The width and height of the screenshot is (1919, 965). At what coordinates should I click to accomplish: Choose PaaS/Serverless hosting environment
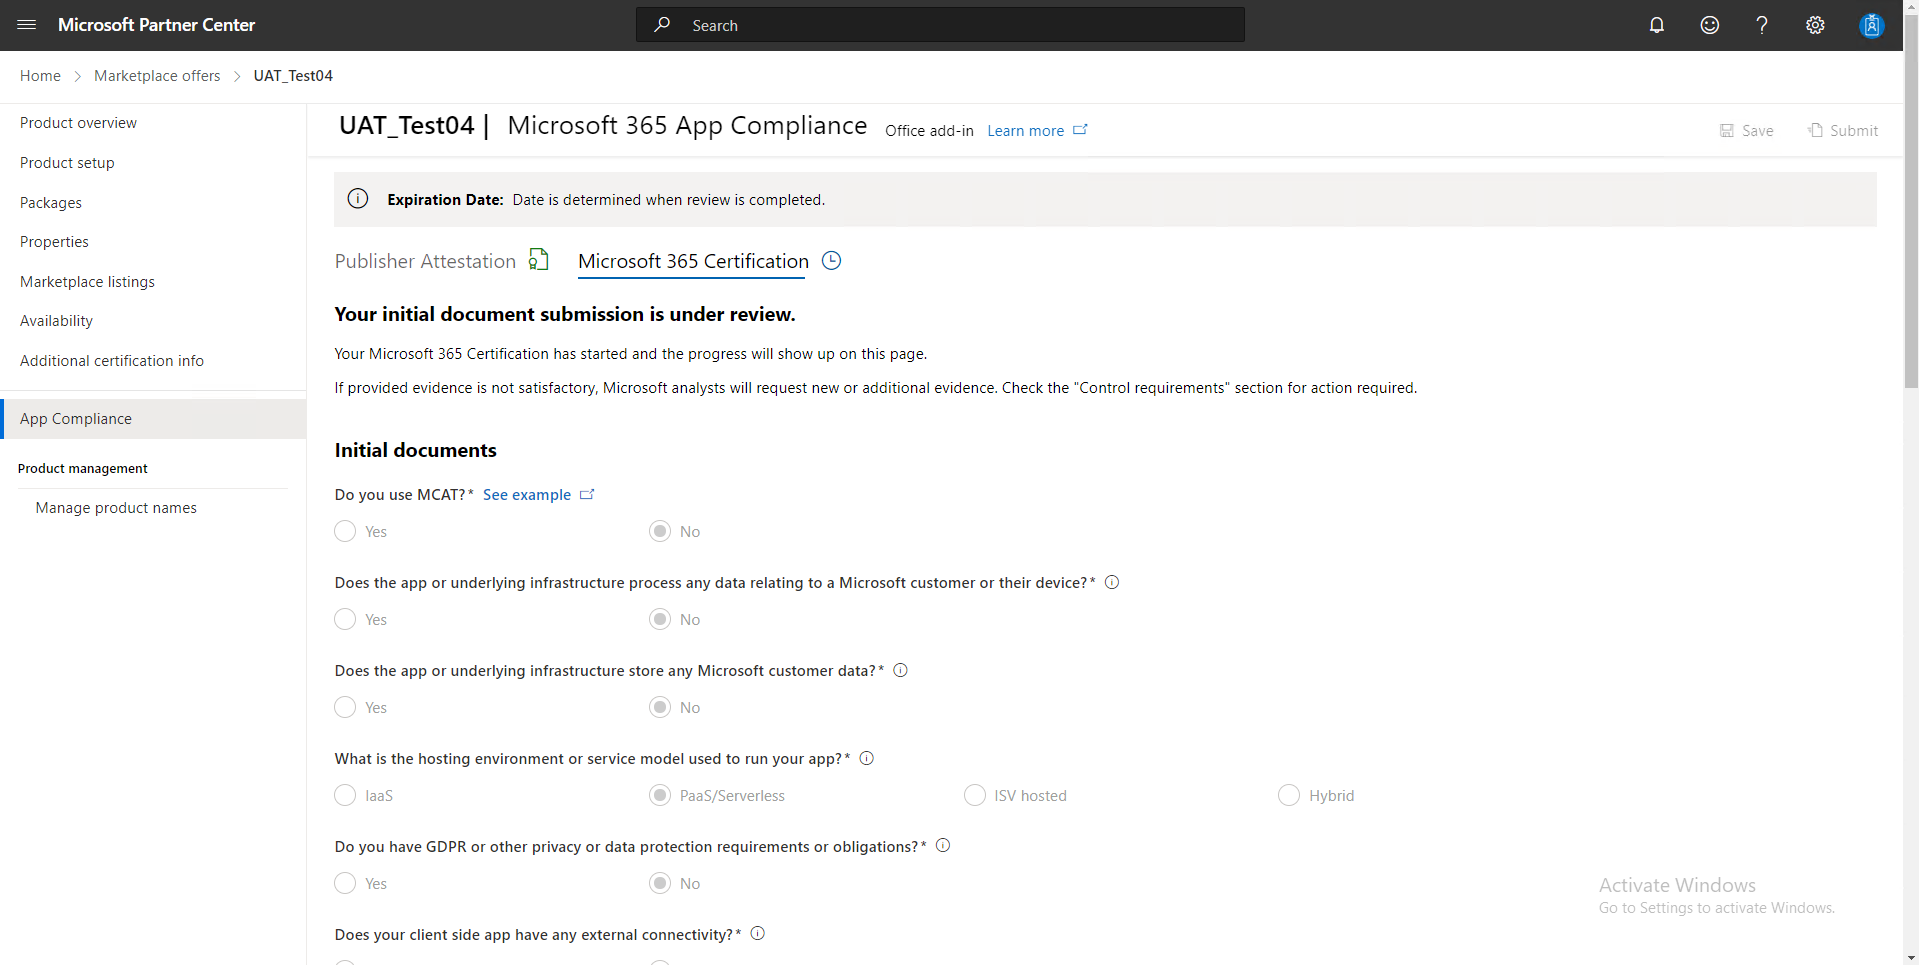click(660, 795)
